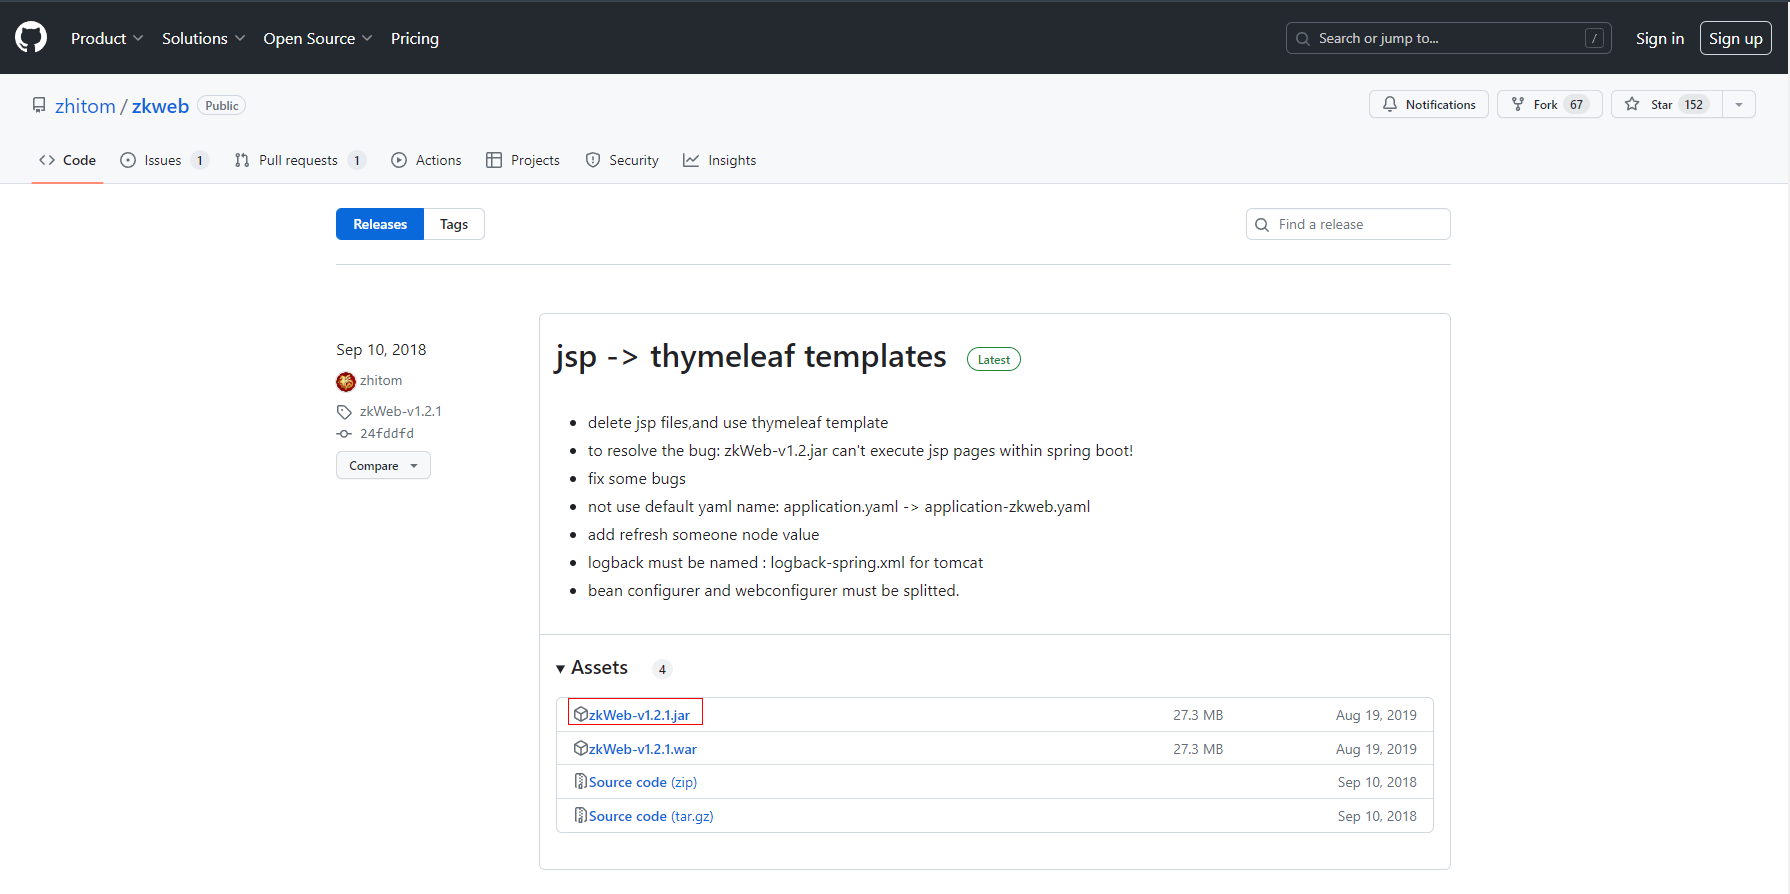
Task: Open the star lists dropdown arrow
Action: click(1739, 104)
